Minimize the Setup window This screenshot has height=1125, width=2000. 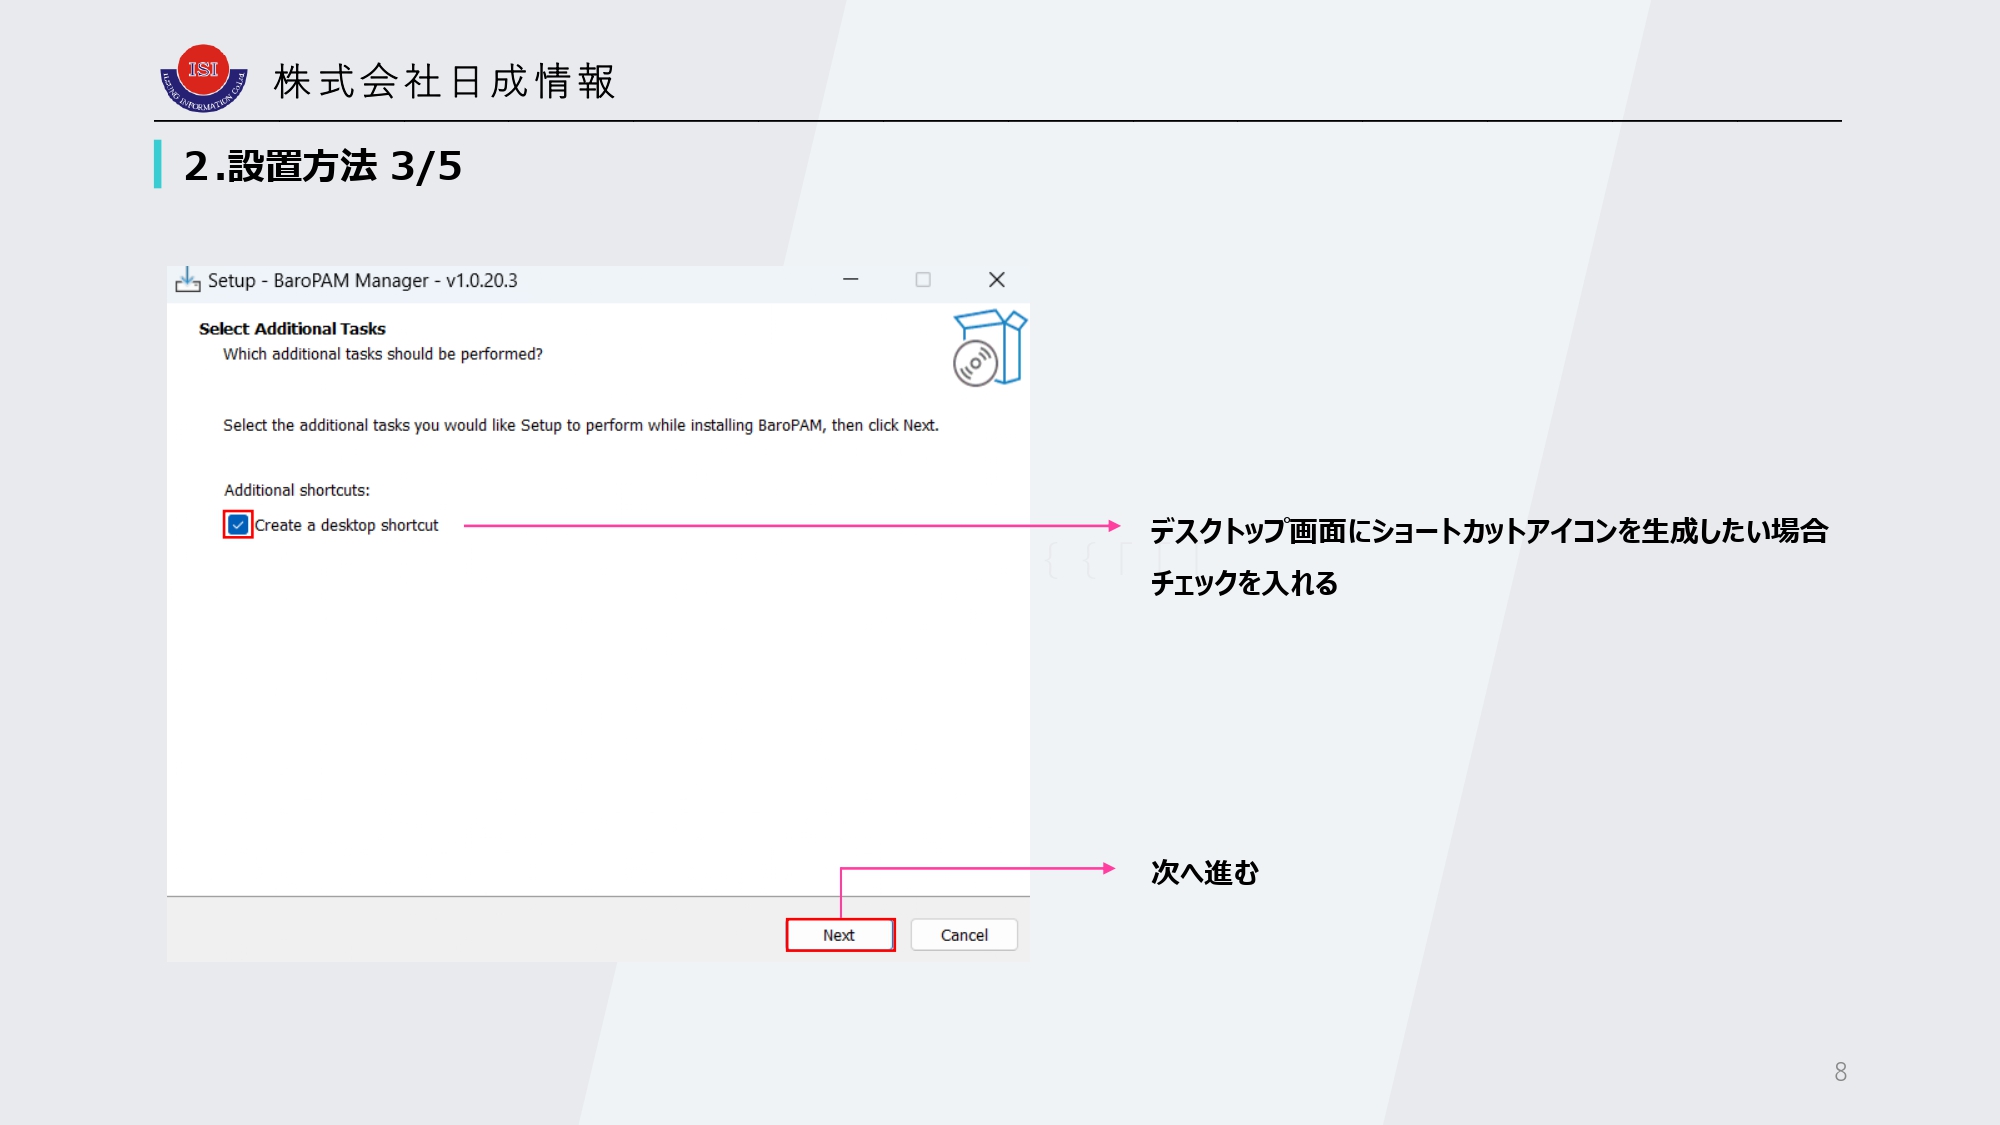pos(851,280)
